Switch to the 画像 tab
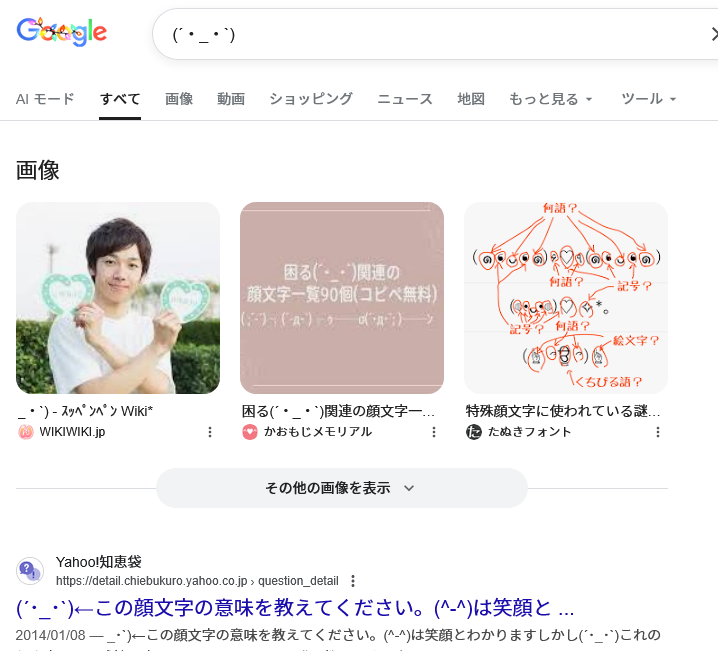This screenshot has height=651, width=718. (179, 99)
